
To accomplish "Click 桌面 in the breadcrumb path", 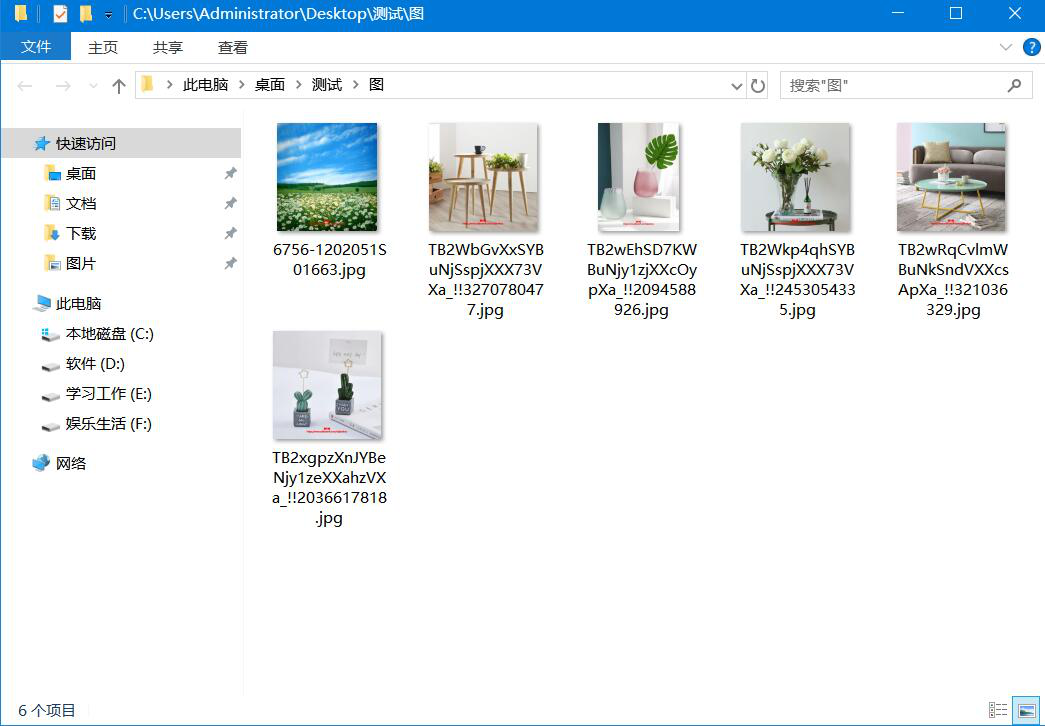I will pyautogui.click(x=269, y=85).
